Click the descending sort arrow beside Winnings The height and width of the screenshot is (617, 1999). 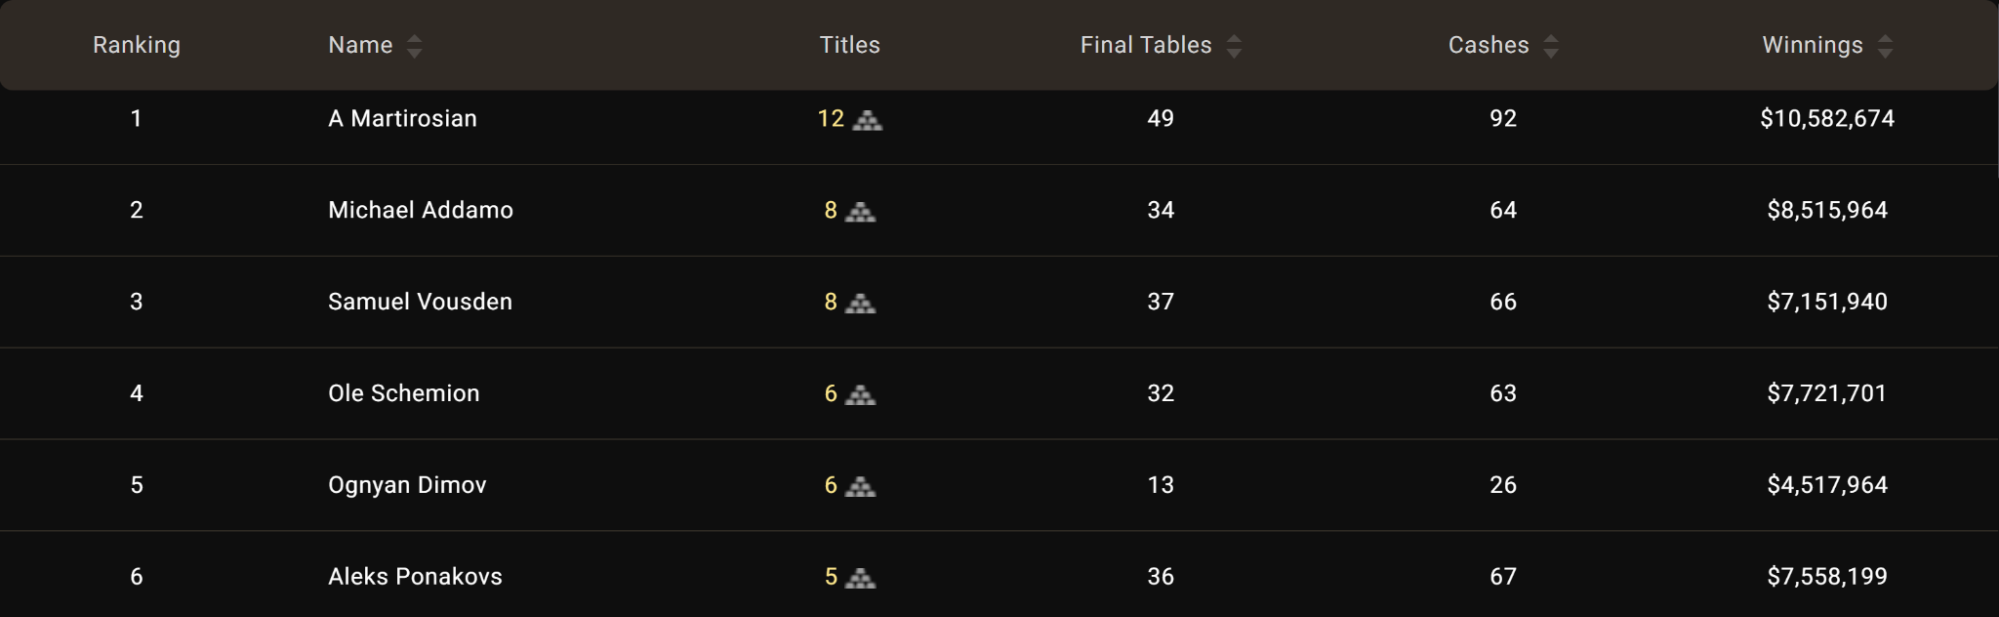1886,51
